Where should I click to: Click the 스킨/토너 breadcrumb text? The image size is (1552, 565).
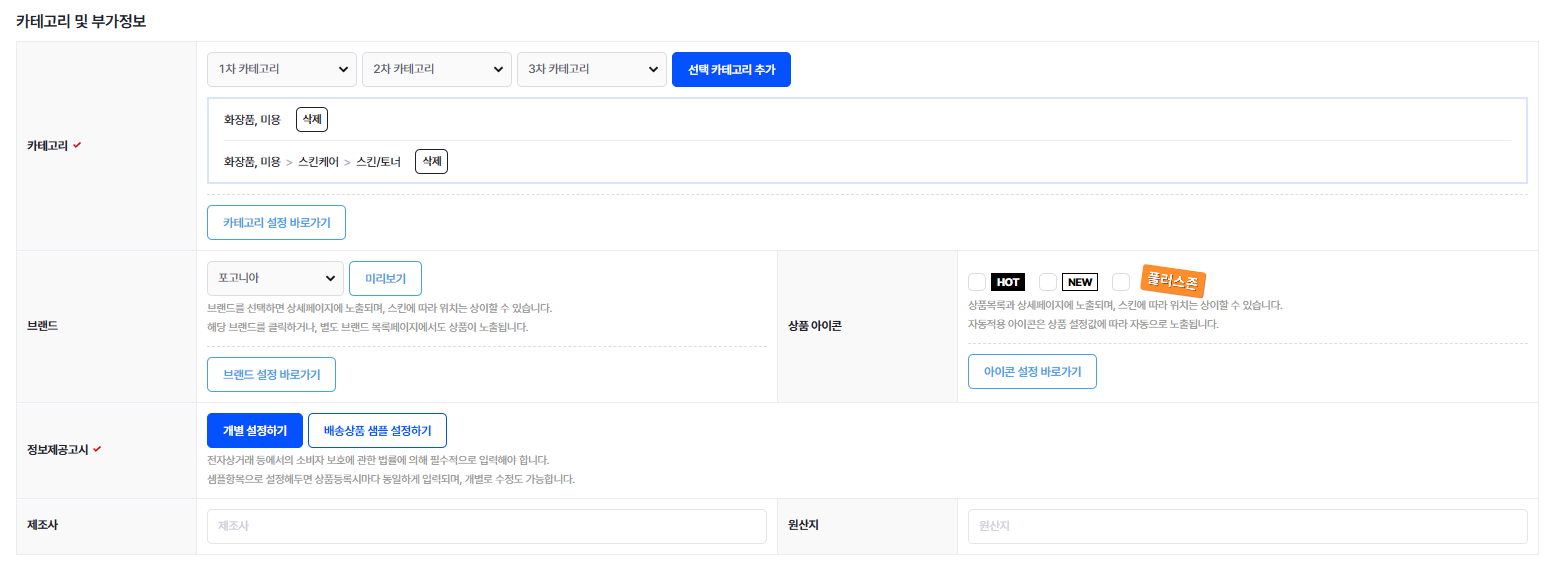point(378,161)
